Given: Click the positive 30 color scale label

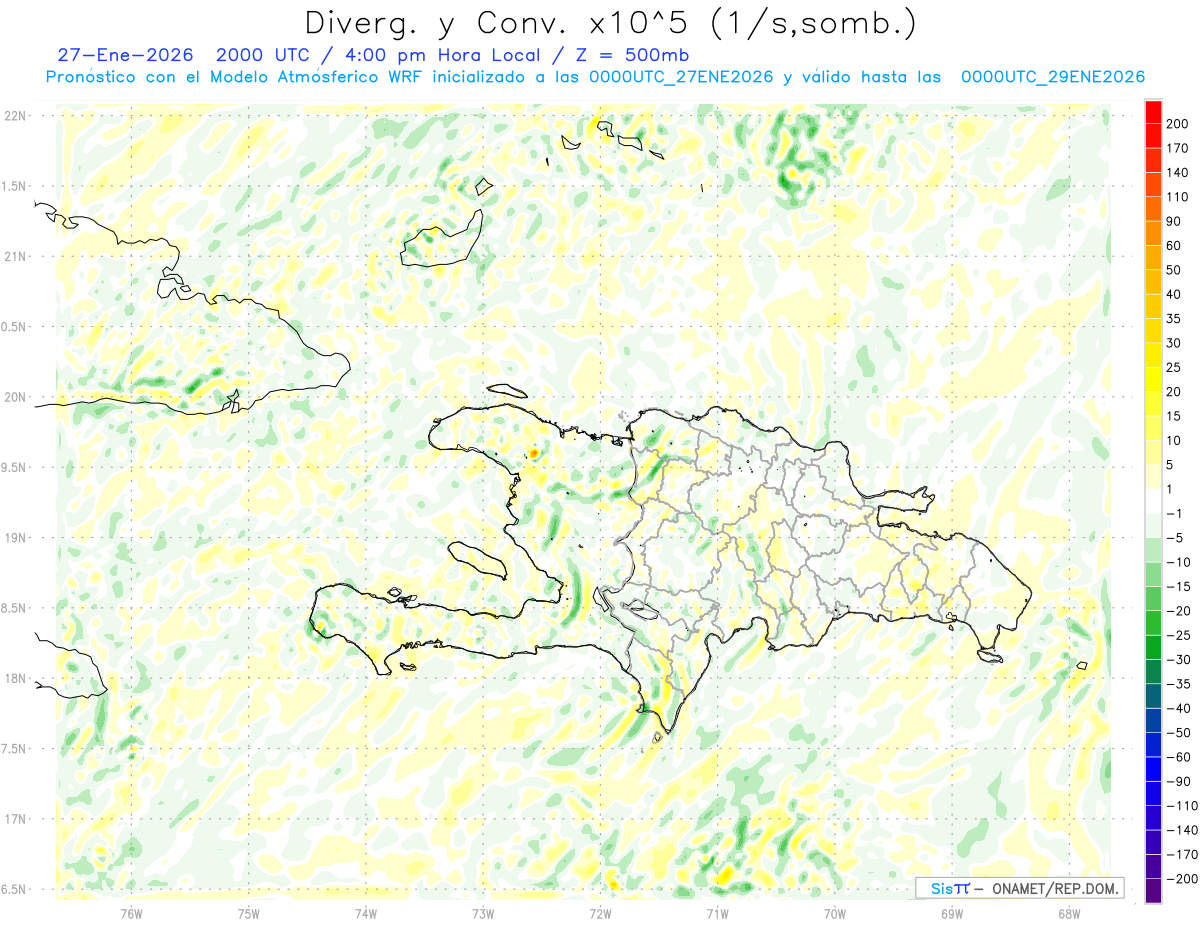Looking at the screenshot, I should (1174, 343).
